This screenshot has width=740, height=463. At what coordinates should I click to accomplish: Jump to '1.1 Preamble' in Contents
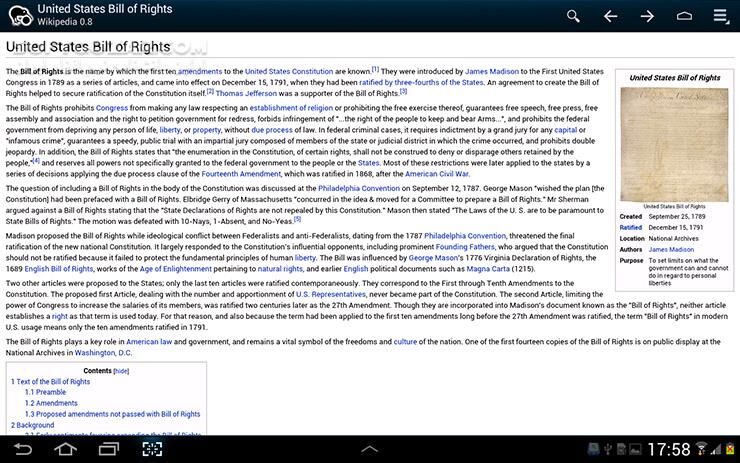coord(46,393)
